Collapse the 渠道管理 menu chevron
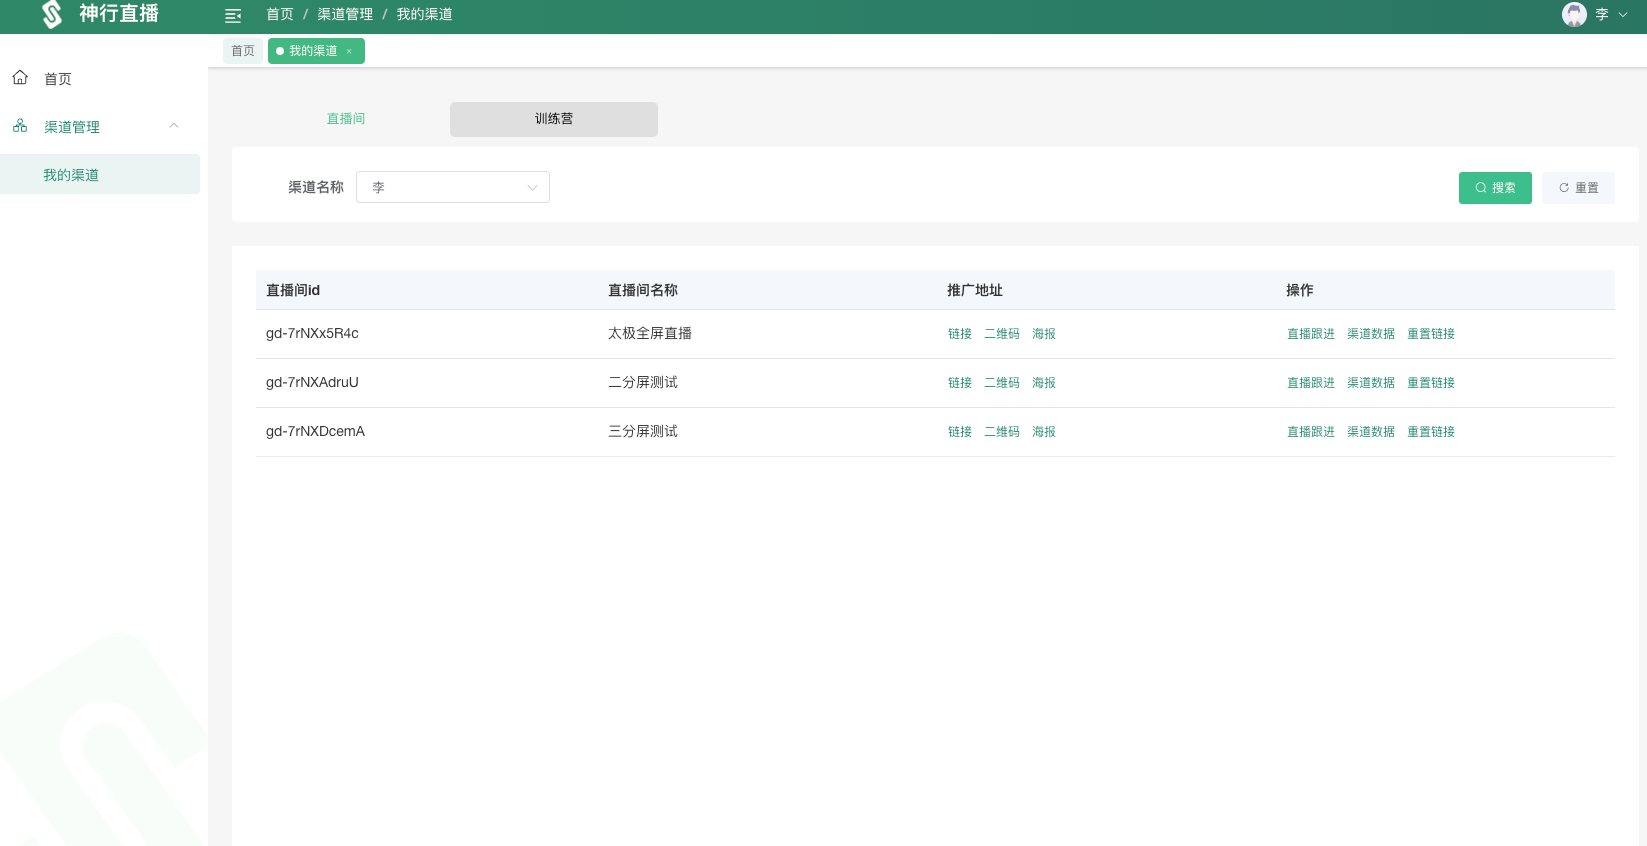The width and height of the screenshot is (1647, 846). coord(174,126)
